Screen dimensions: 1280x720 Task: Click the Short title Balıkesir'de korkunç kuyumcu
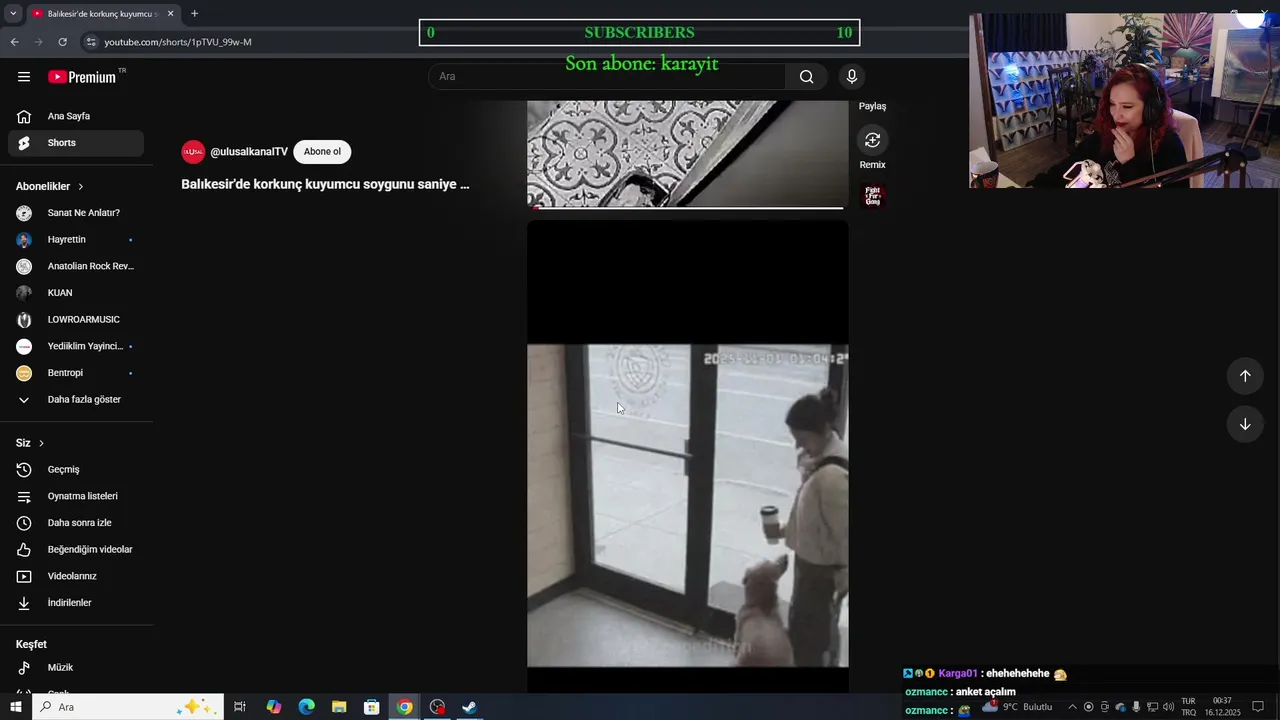tap(325, 184)
